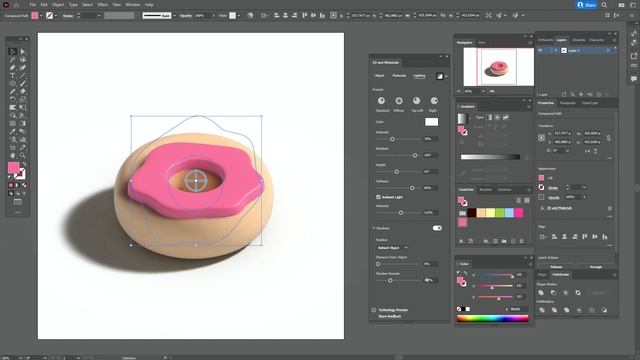Choose the Top Left lighting preset
The height and width of the screenshot is (360, 640).
pyautogui.click(x=416, y=101)
